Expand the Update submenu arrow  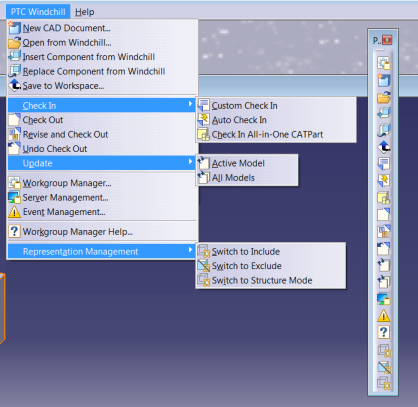(190, 162)
